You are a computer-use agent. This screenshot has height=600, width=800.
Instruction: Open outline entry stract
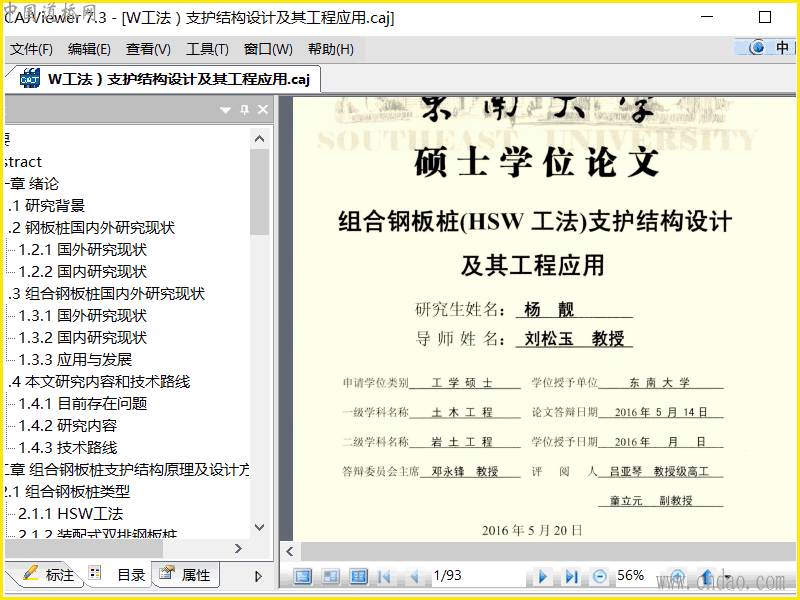(22, 162)
